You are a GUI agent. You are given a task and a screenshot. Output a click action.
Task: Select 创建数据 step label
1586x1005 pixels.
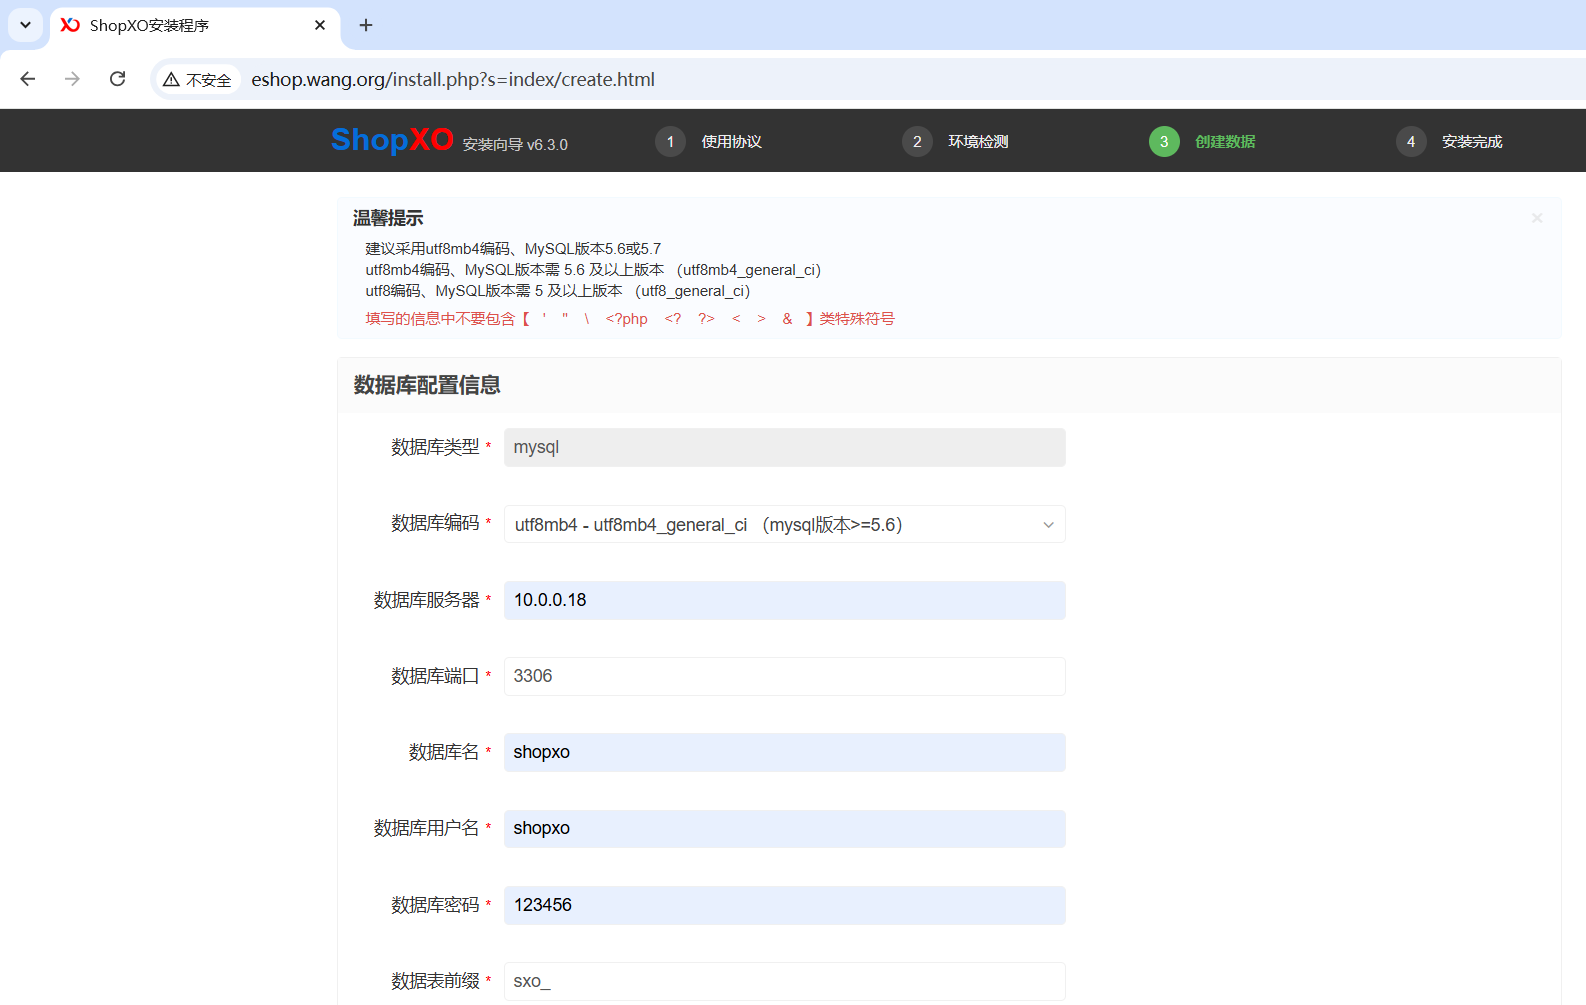coord(1225,142)
